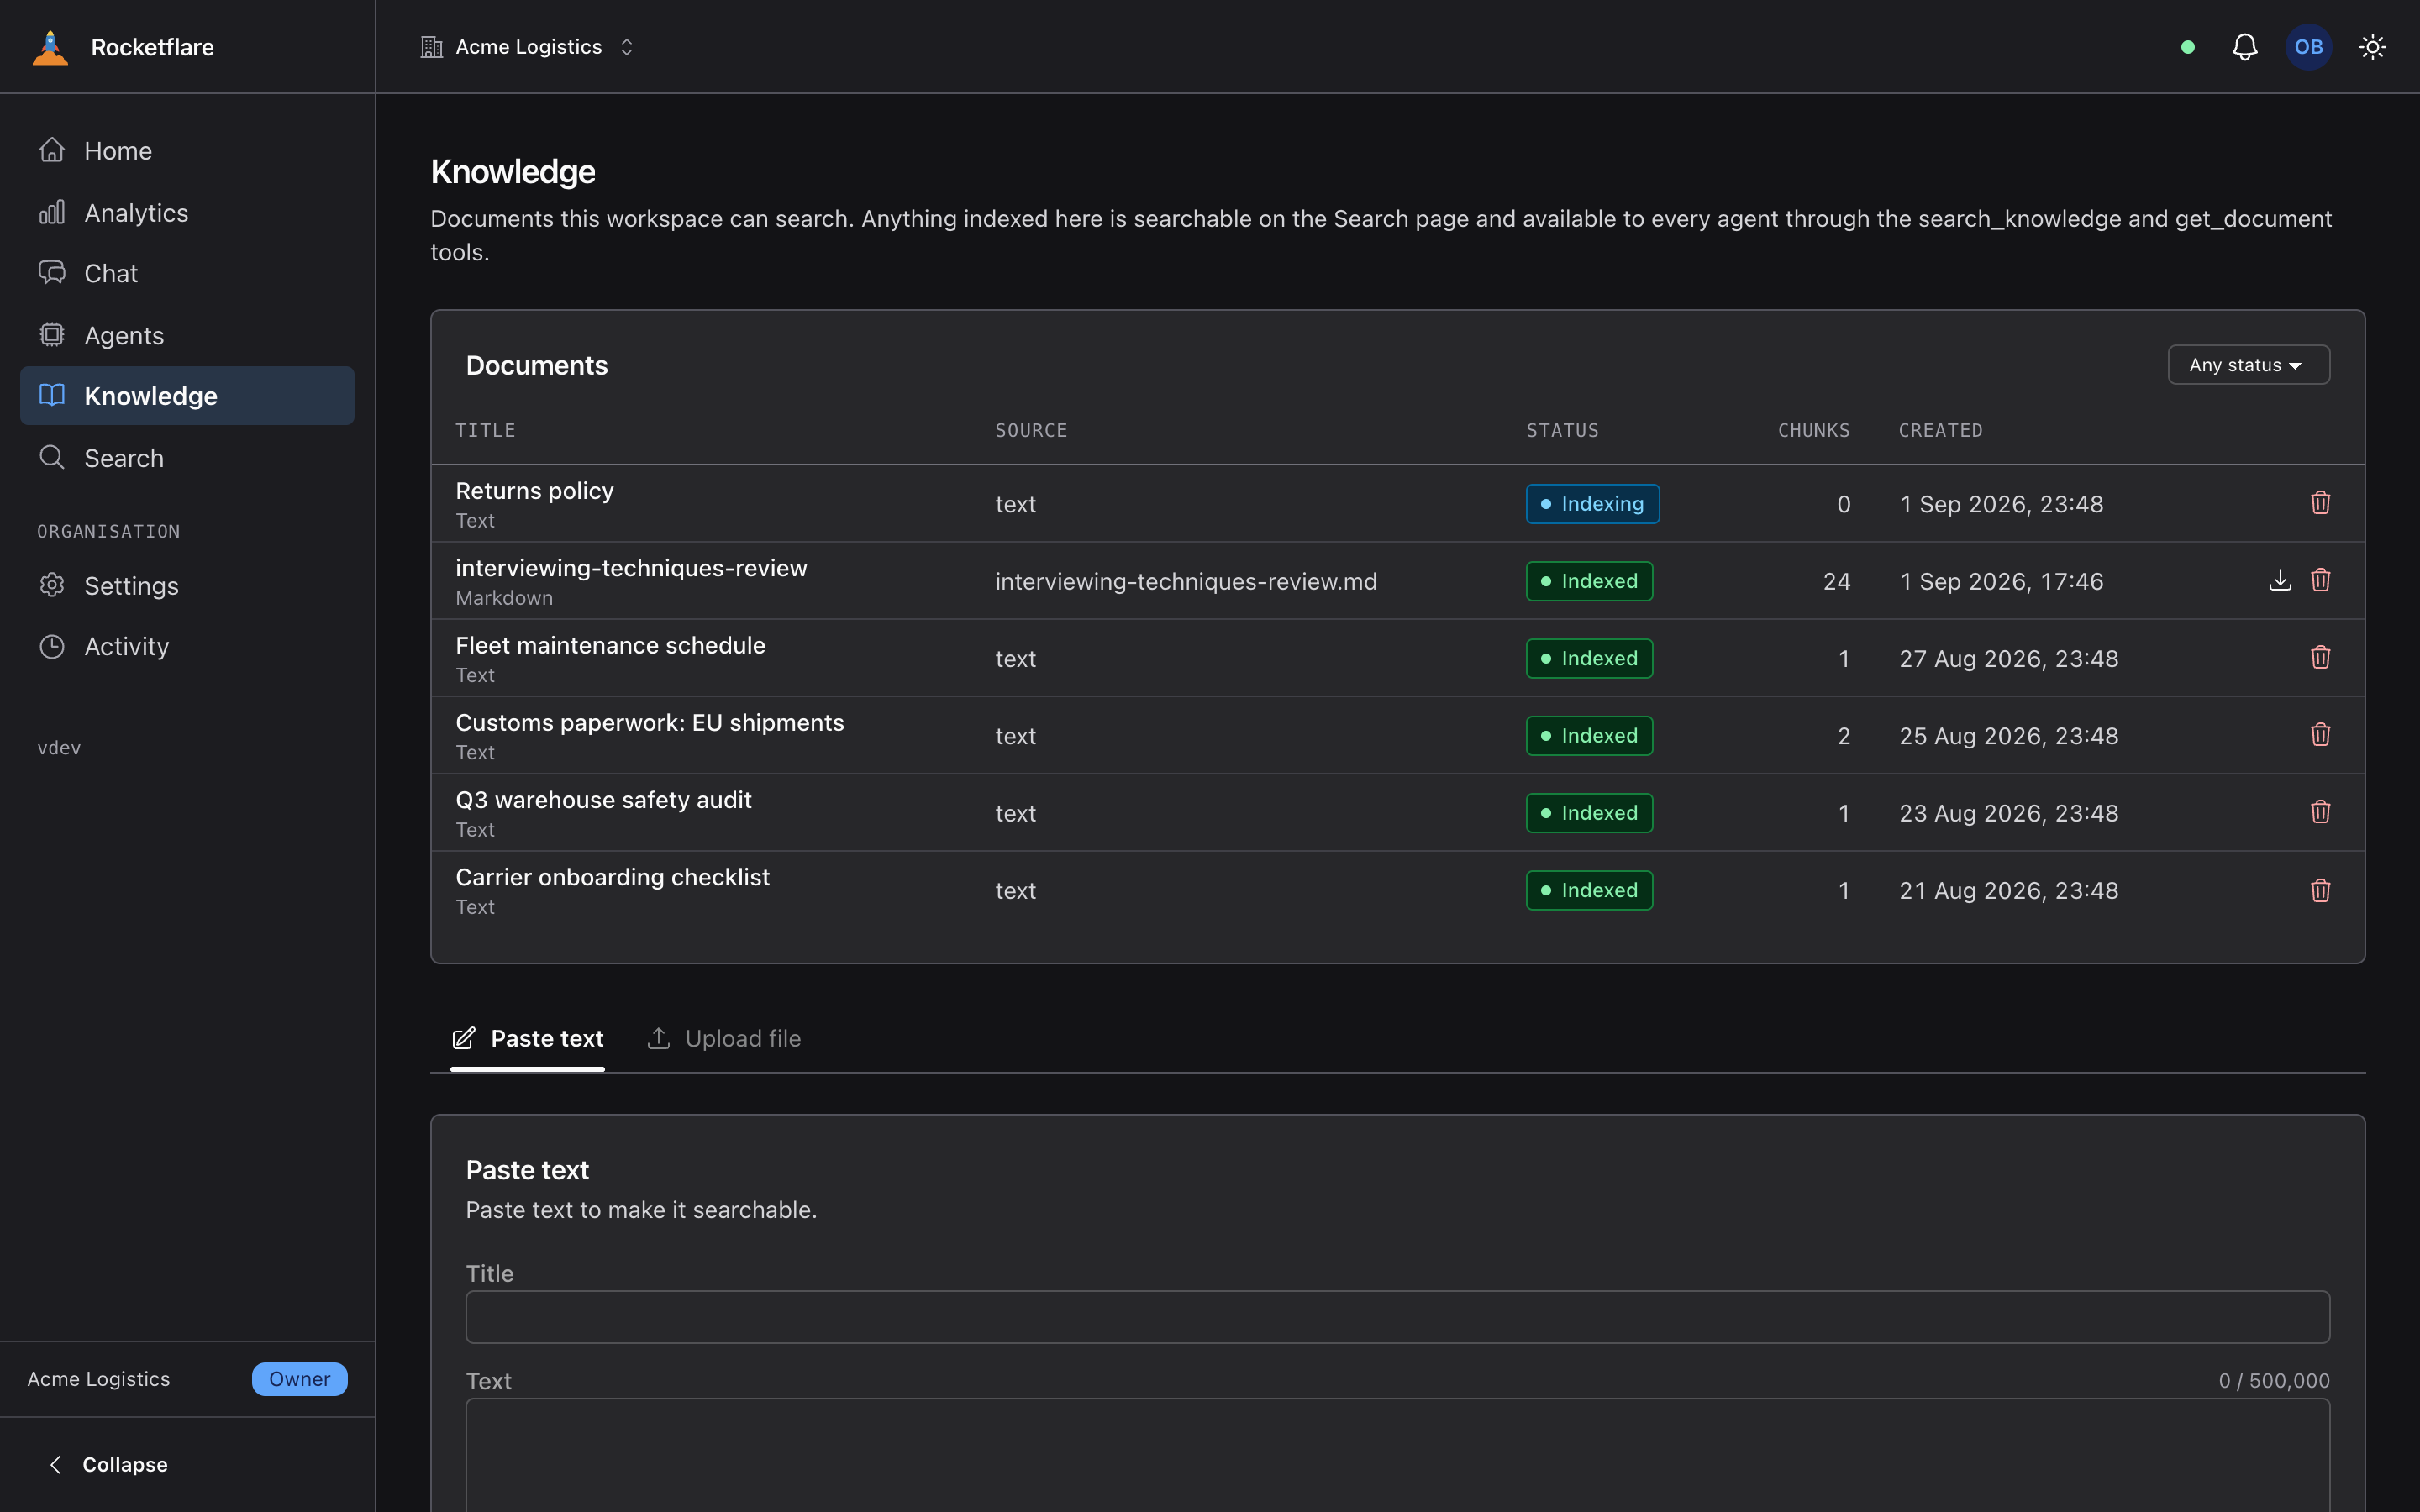Switch to the Upload file tab
This screenshot has height=1512, width=2420.
724,1038
